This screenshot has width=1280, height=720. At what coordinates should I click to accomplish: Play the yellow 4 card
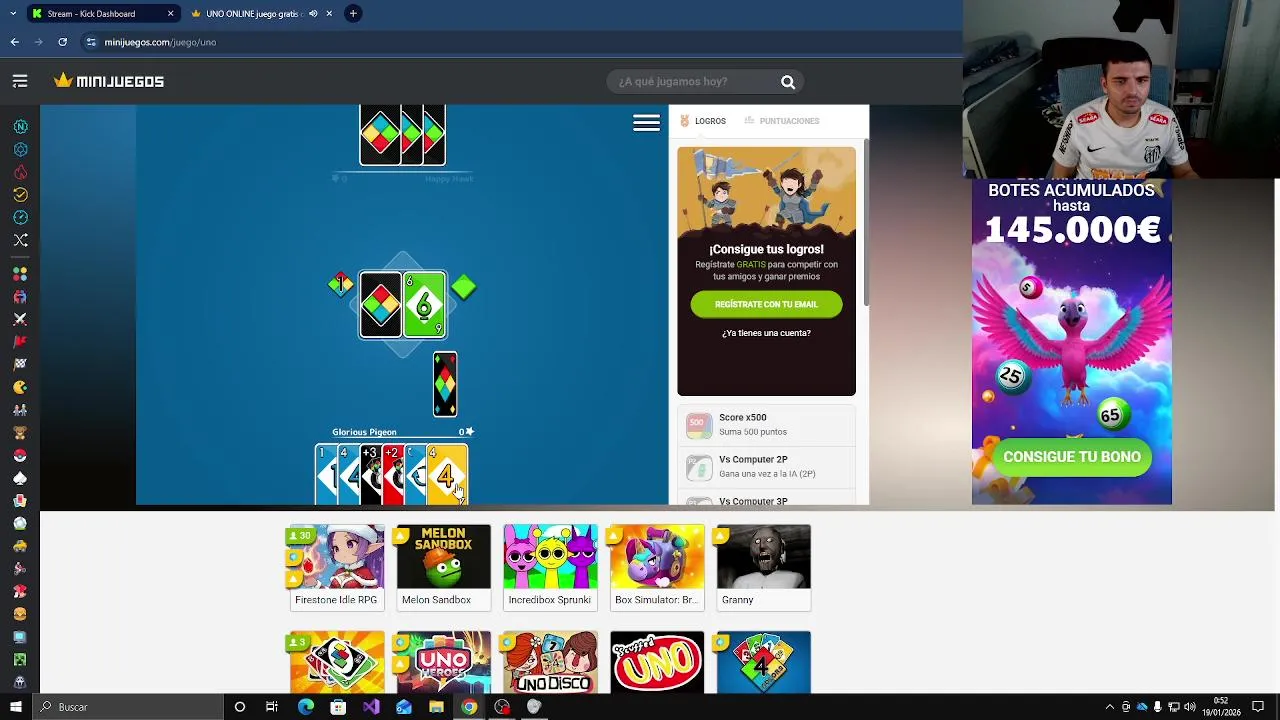coord(446,475)
